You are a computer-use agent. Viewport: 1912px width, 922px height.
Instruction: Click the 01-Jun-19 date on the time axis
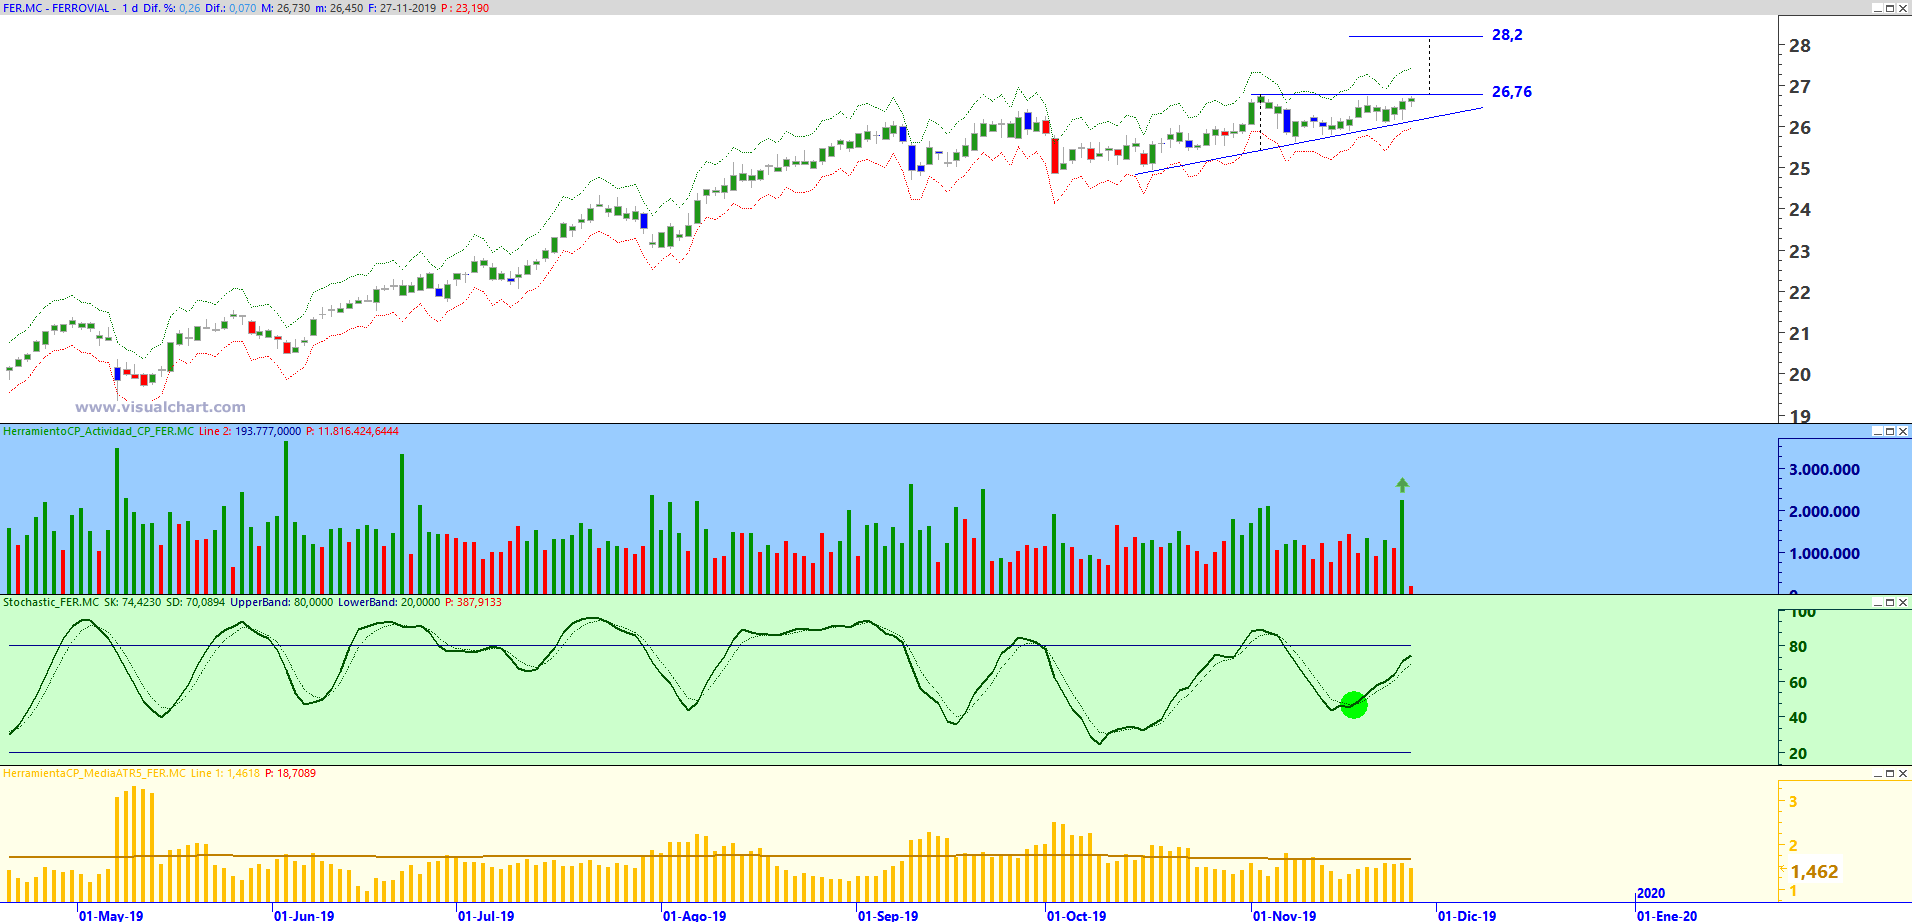click(x=304, y=915)
